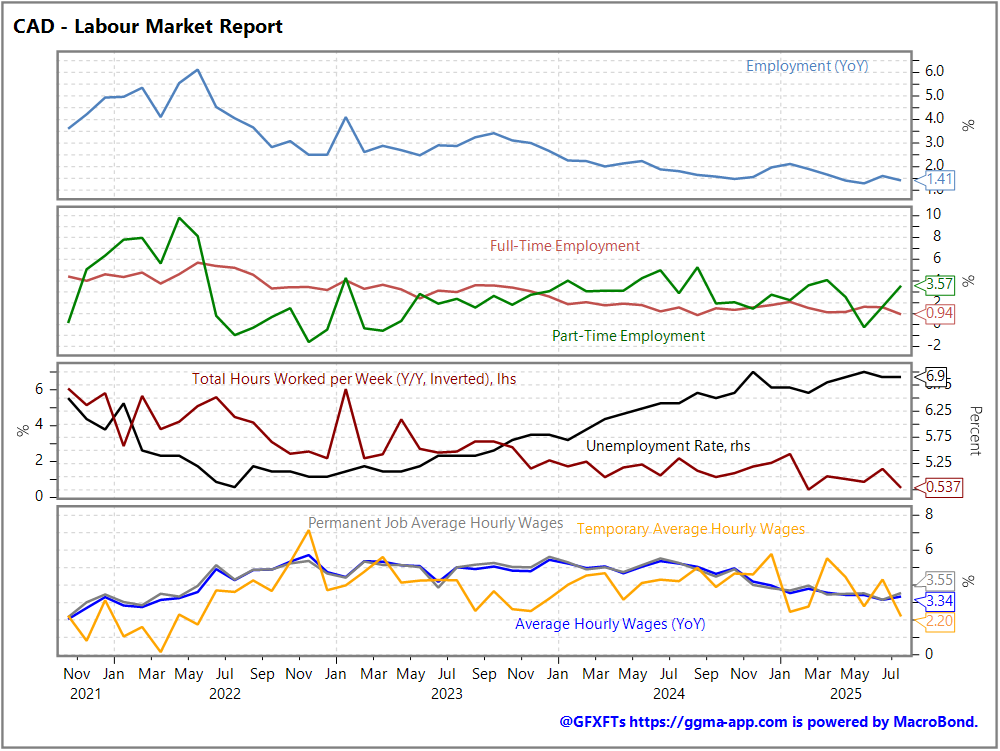Open the ggma-app.com link in the footer

708,722
